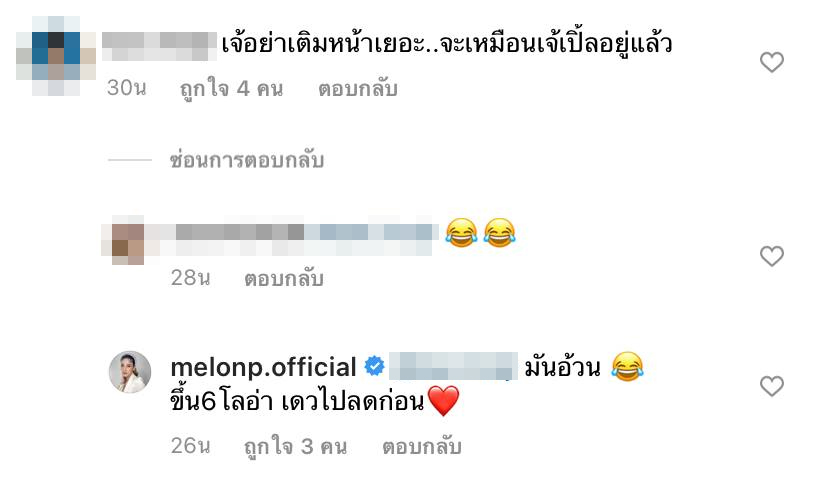Like the reply with two laughing emojis
The height and width of the screenshot is (482, 828).
(x=771, y=256)
